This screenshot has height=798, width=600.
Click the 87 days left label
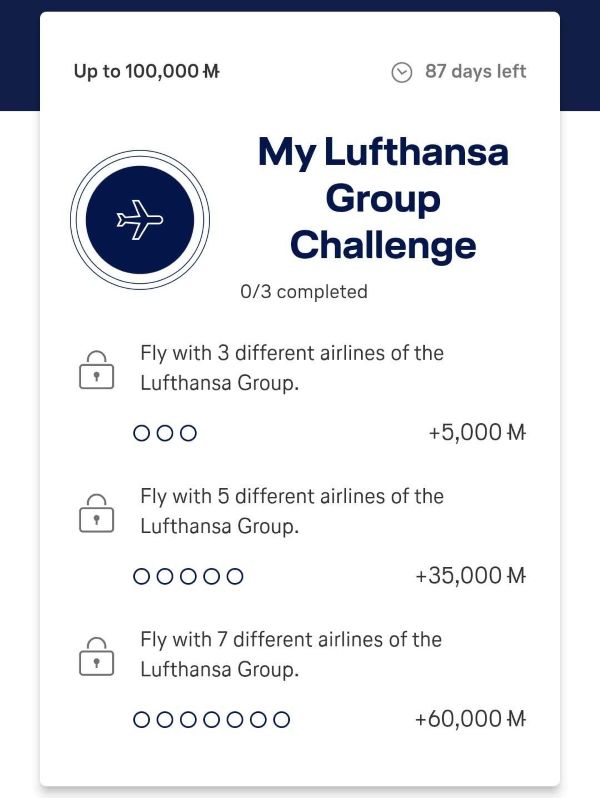[x=475, y=72]
